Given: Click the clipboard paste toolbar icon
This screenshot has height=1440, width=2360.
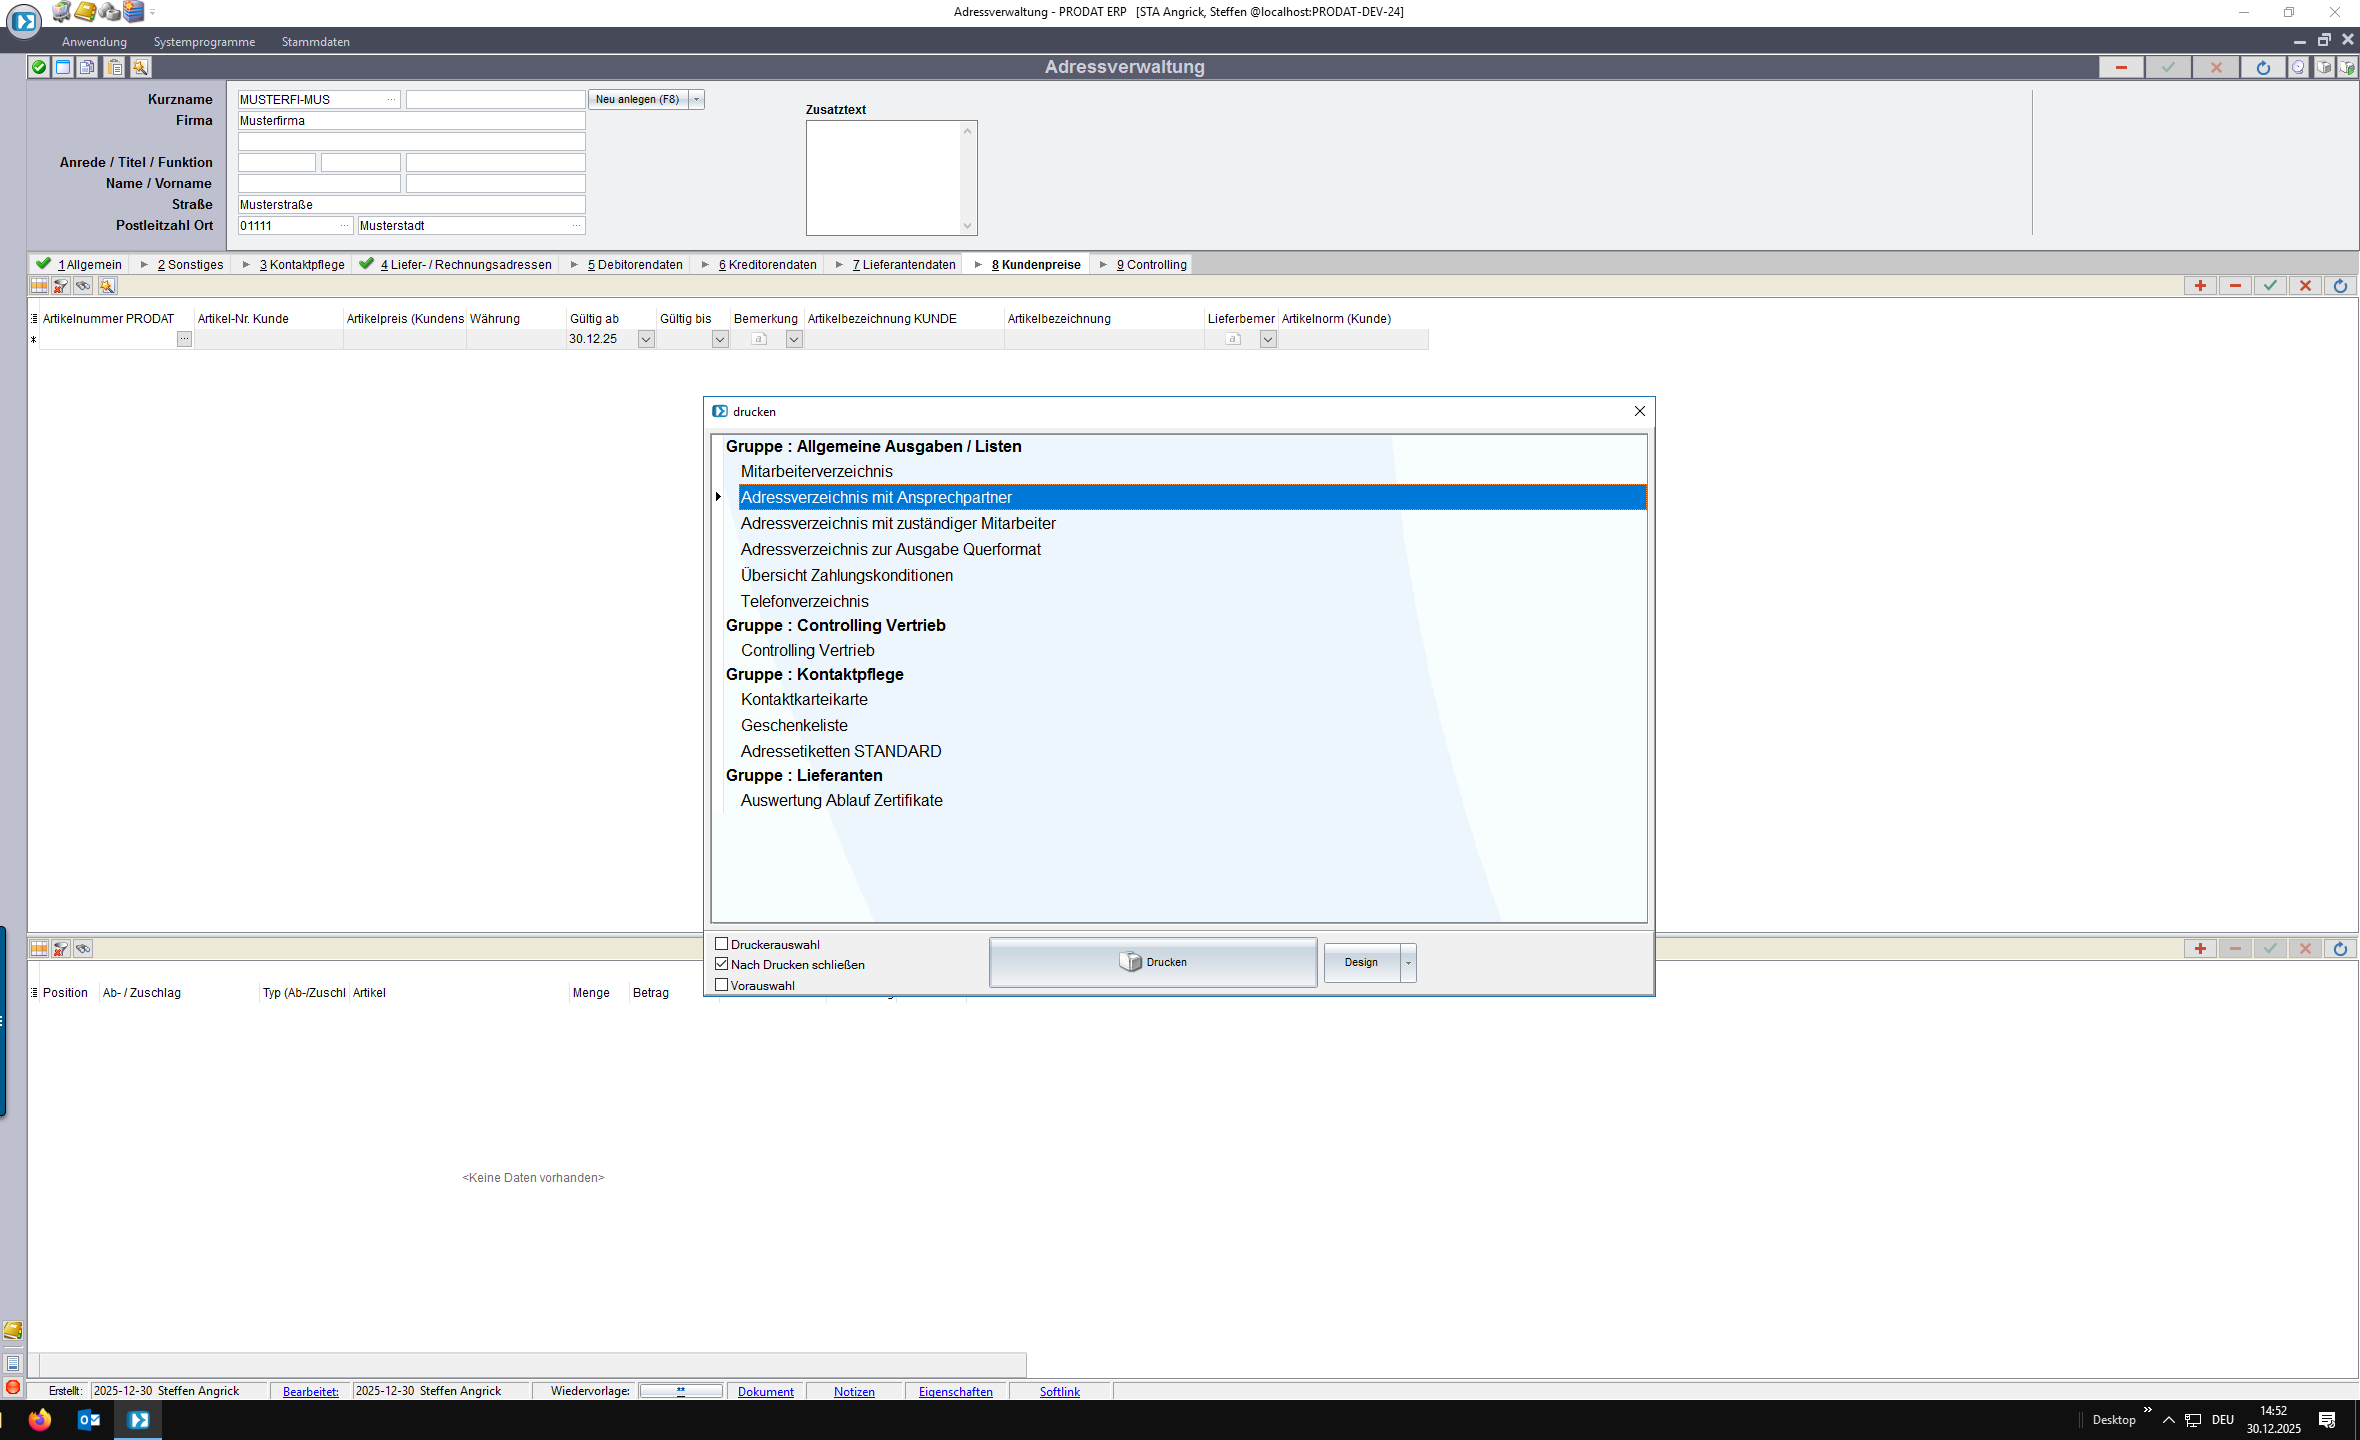Looking at the screenshot, I should point(115,67).
